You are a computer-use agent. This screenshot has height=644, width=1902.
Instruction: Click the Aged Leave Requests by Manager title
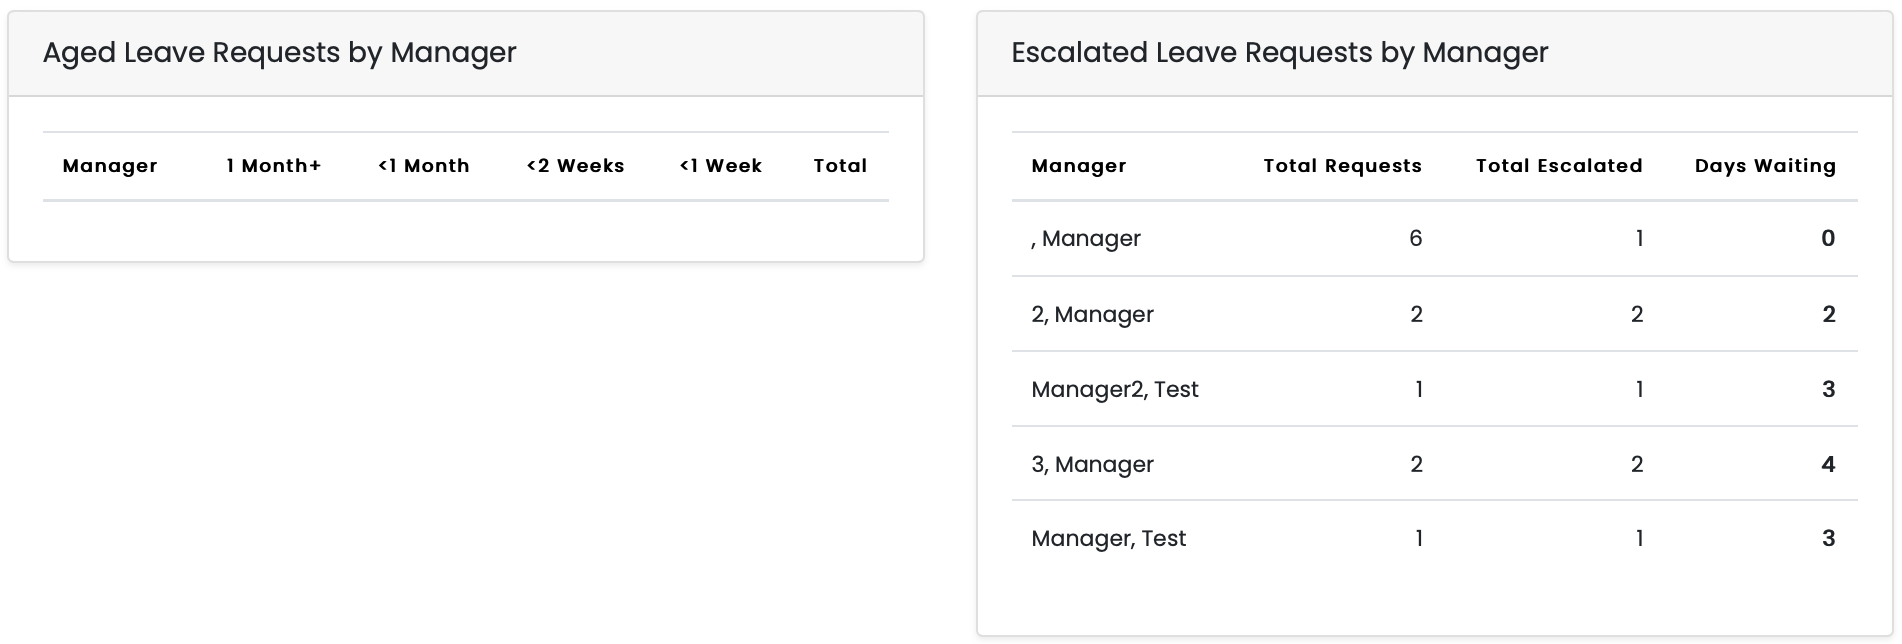click(x=279, y=53)
